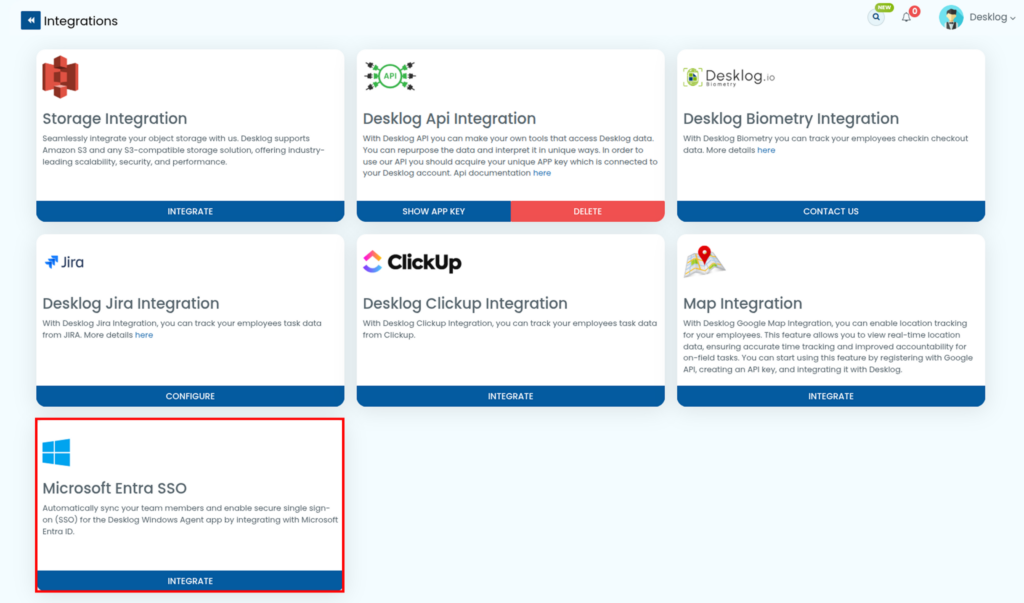Click the Desklog.io Biometry logo
Image resolution: width=1024 pixels, height=603 pixels.
(x=729, y=77)
